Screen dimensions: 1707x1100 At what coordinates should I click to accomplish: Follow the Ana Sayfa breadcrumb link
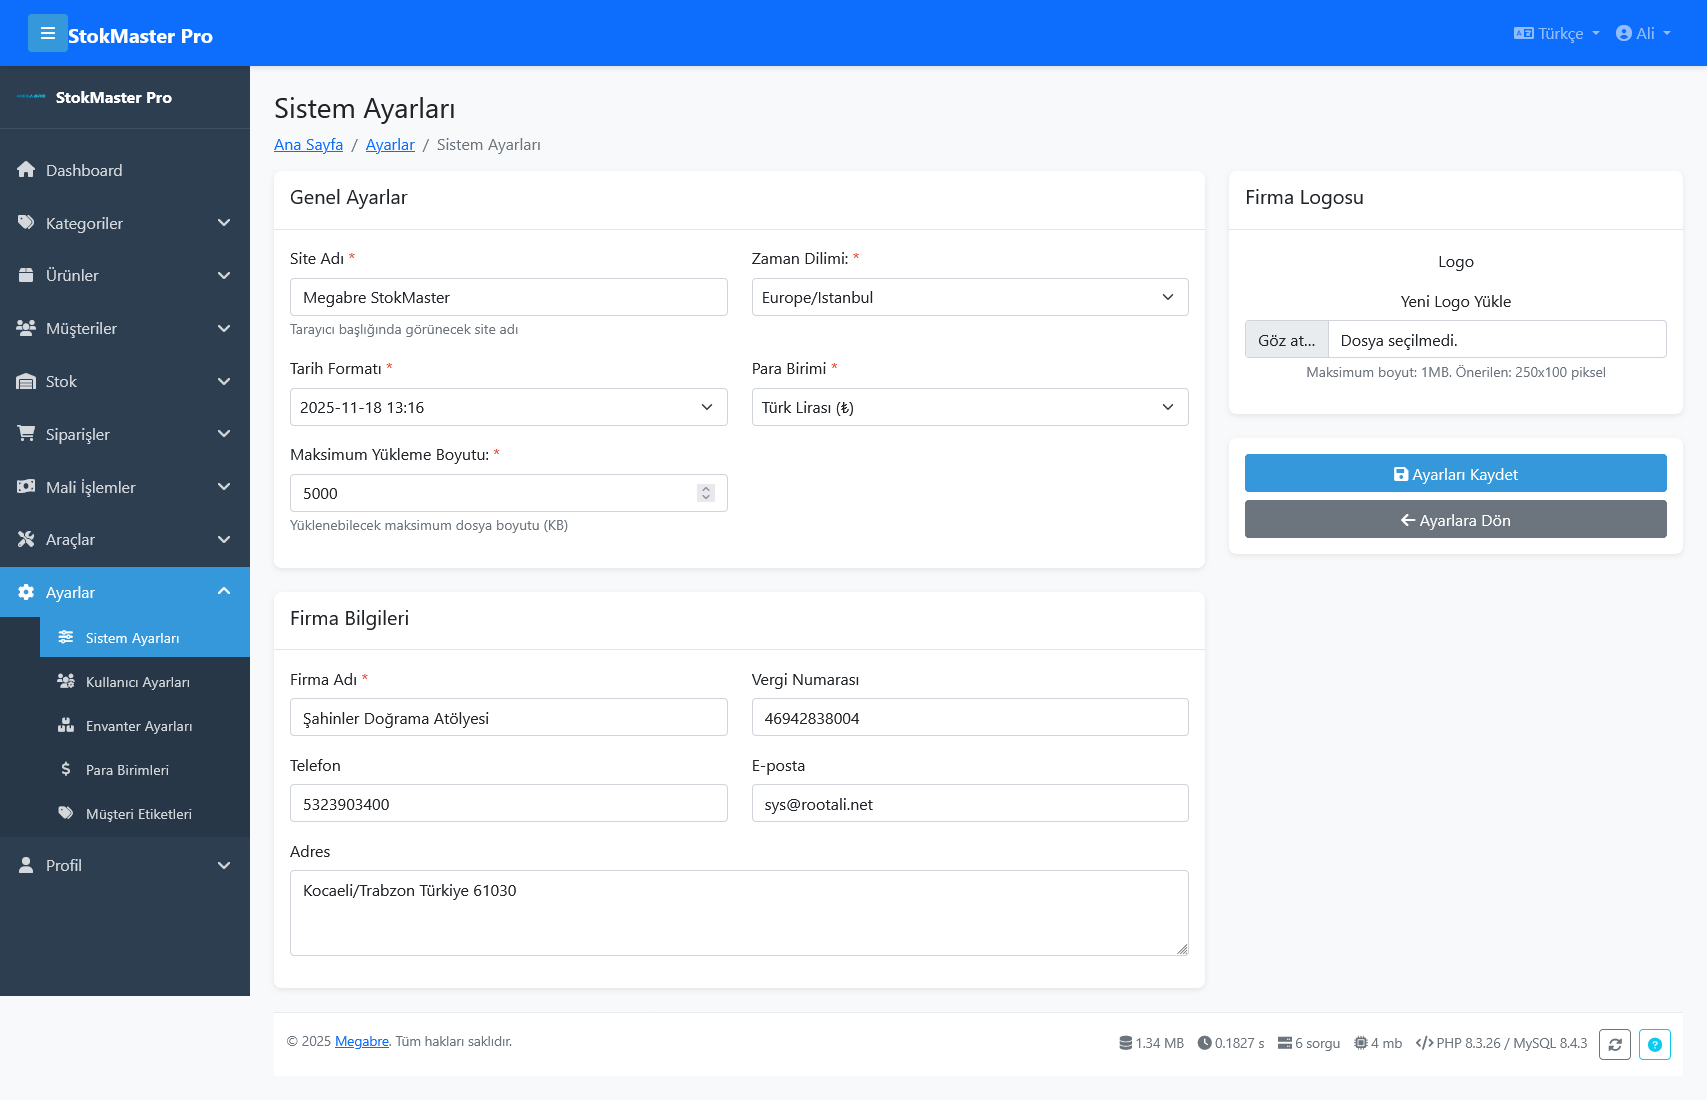(307, 145)
